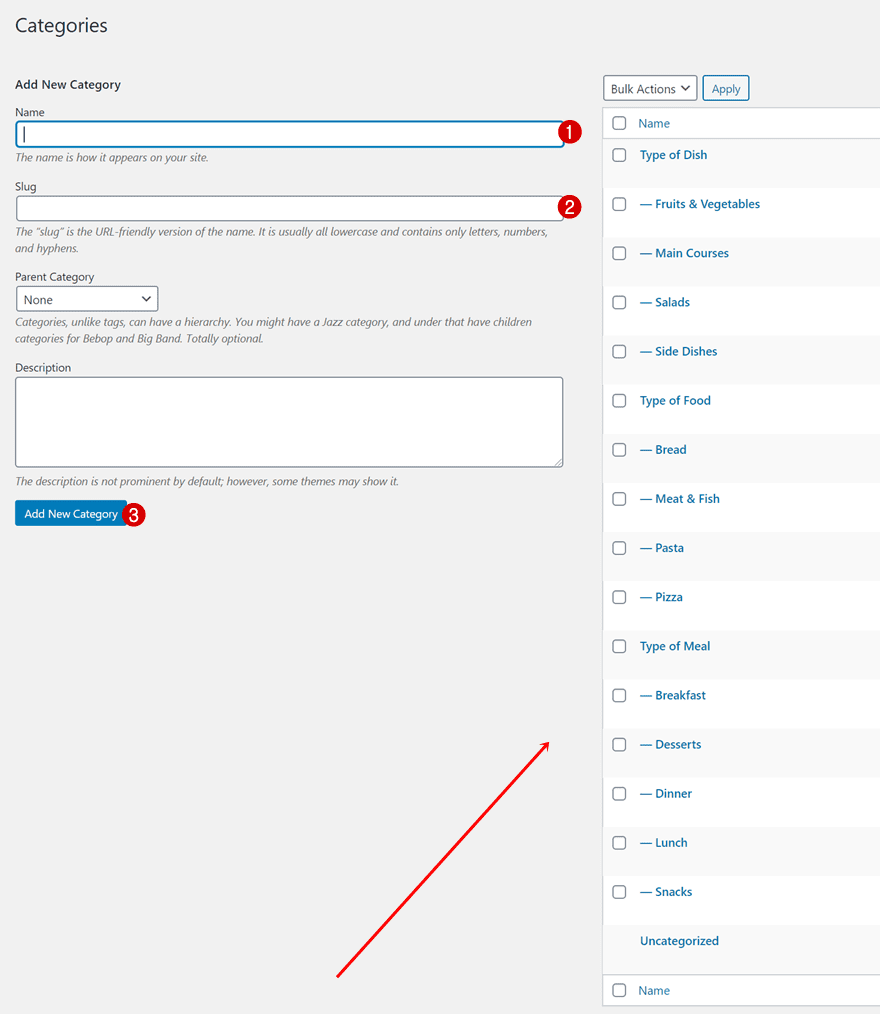Viewport: 880px width, 1014px height.
Task: Enable the checkbox next to Pizza
Action: coord(619,597)
